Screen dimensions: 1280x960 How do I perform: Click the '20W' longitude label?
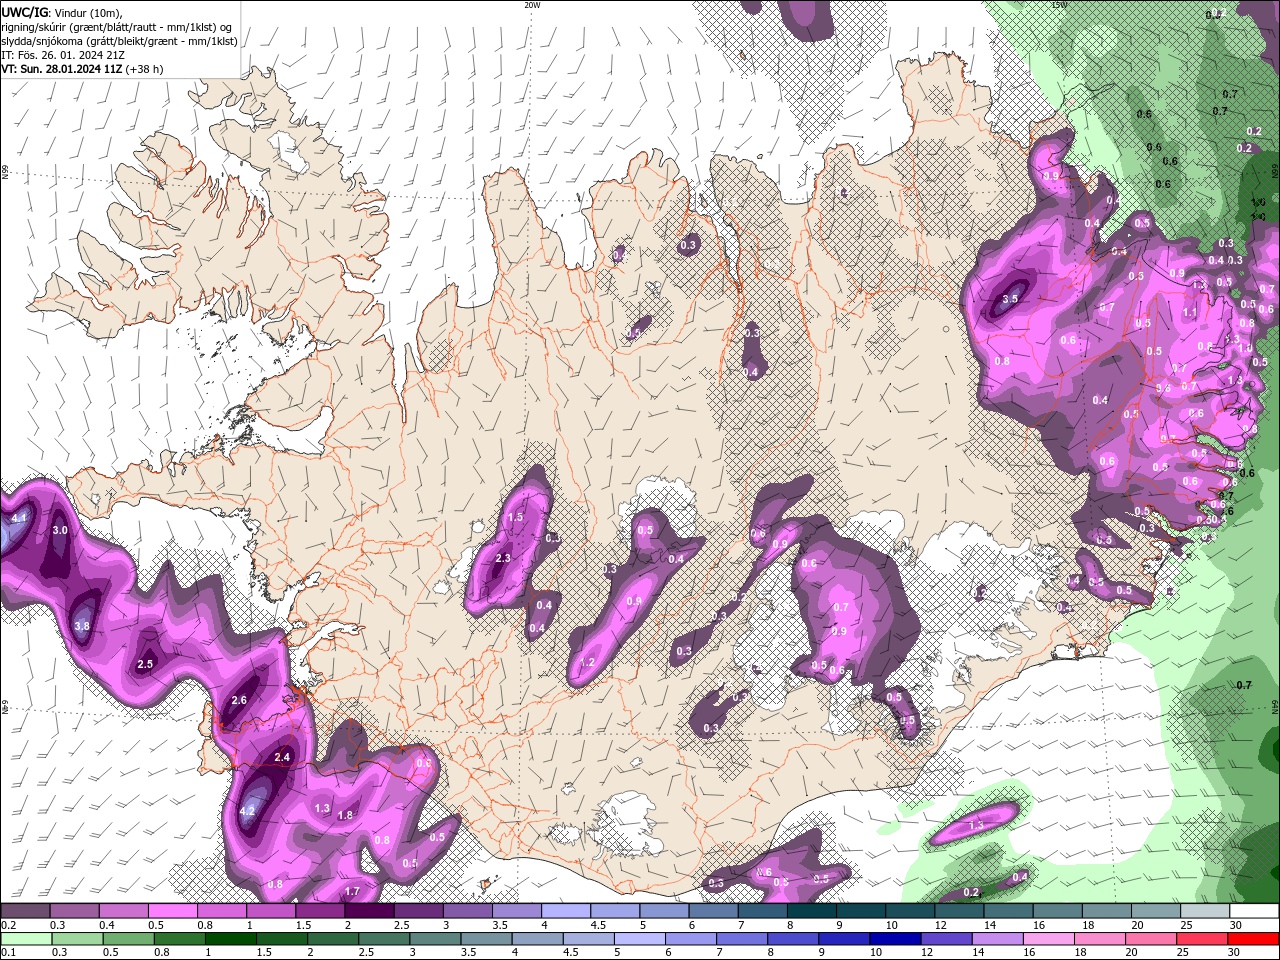tap(532, 5)
